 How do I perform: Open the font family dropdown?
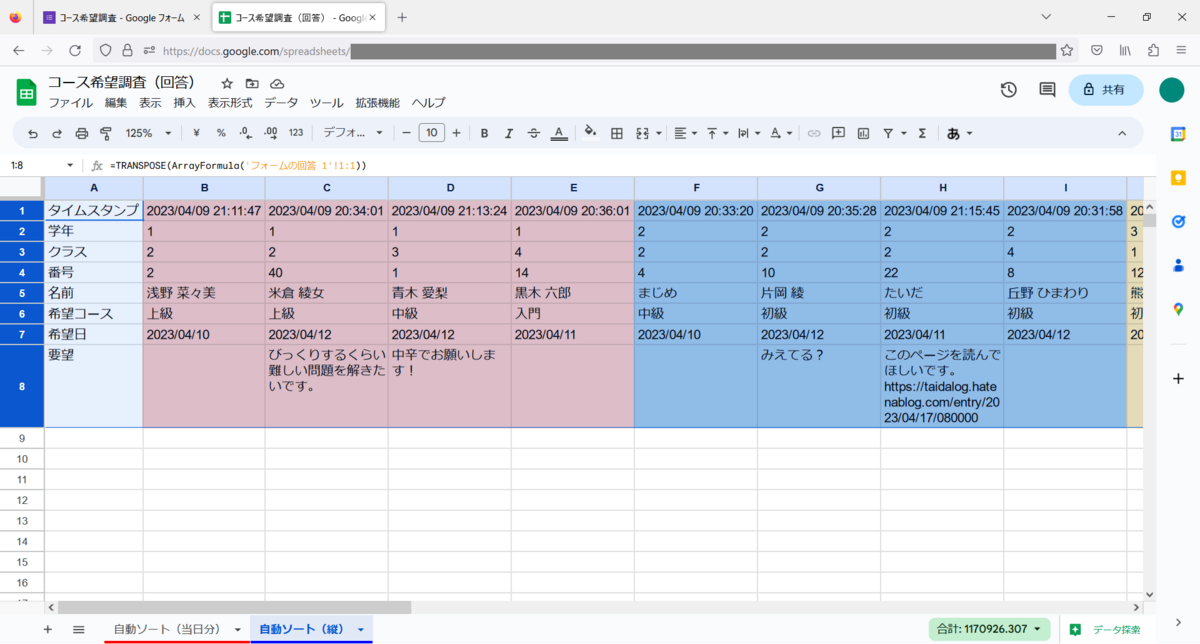click(x=353, y=133)
